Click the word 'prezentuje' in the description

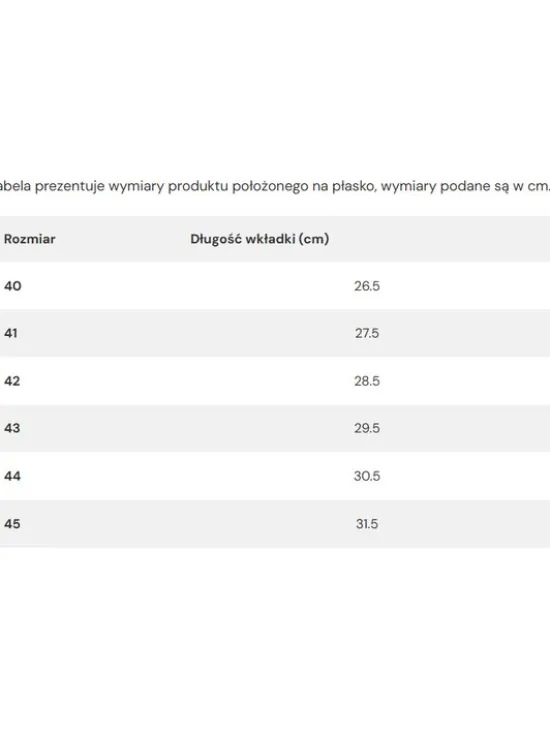70,187
